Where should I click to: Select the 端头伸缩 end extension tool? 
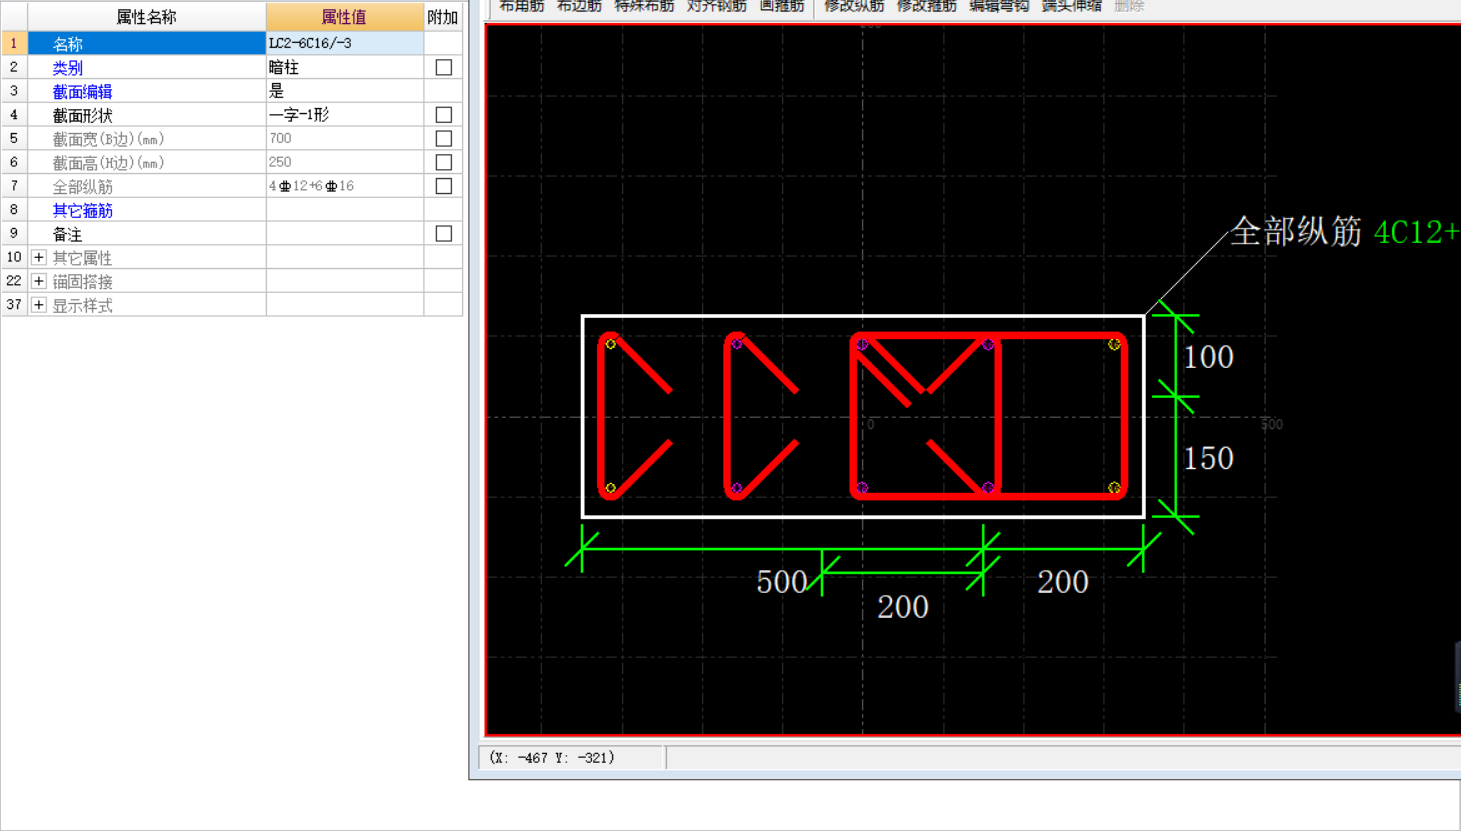pyautogui.click(x=1071, y=6)
